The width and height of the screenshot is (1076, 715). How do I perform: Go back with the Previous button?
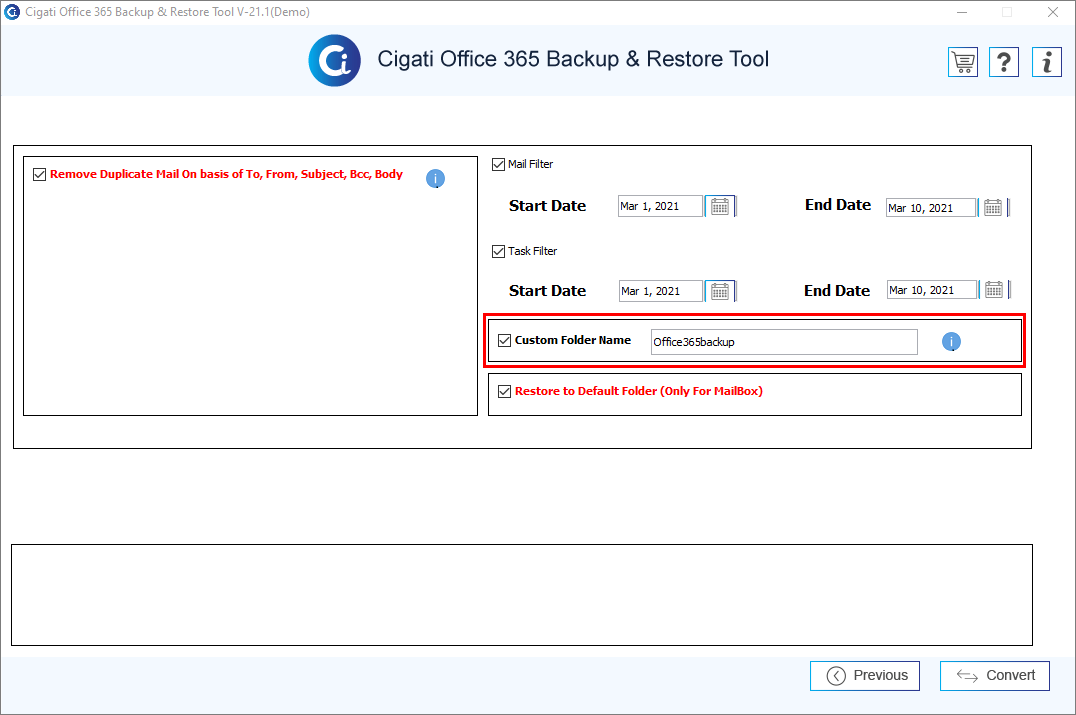point(865,676)
